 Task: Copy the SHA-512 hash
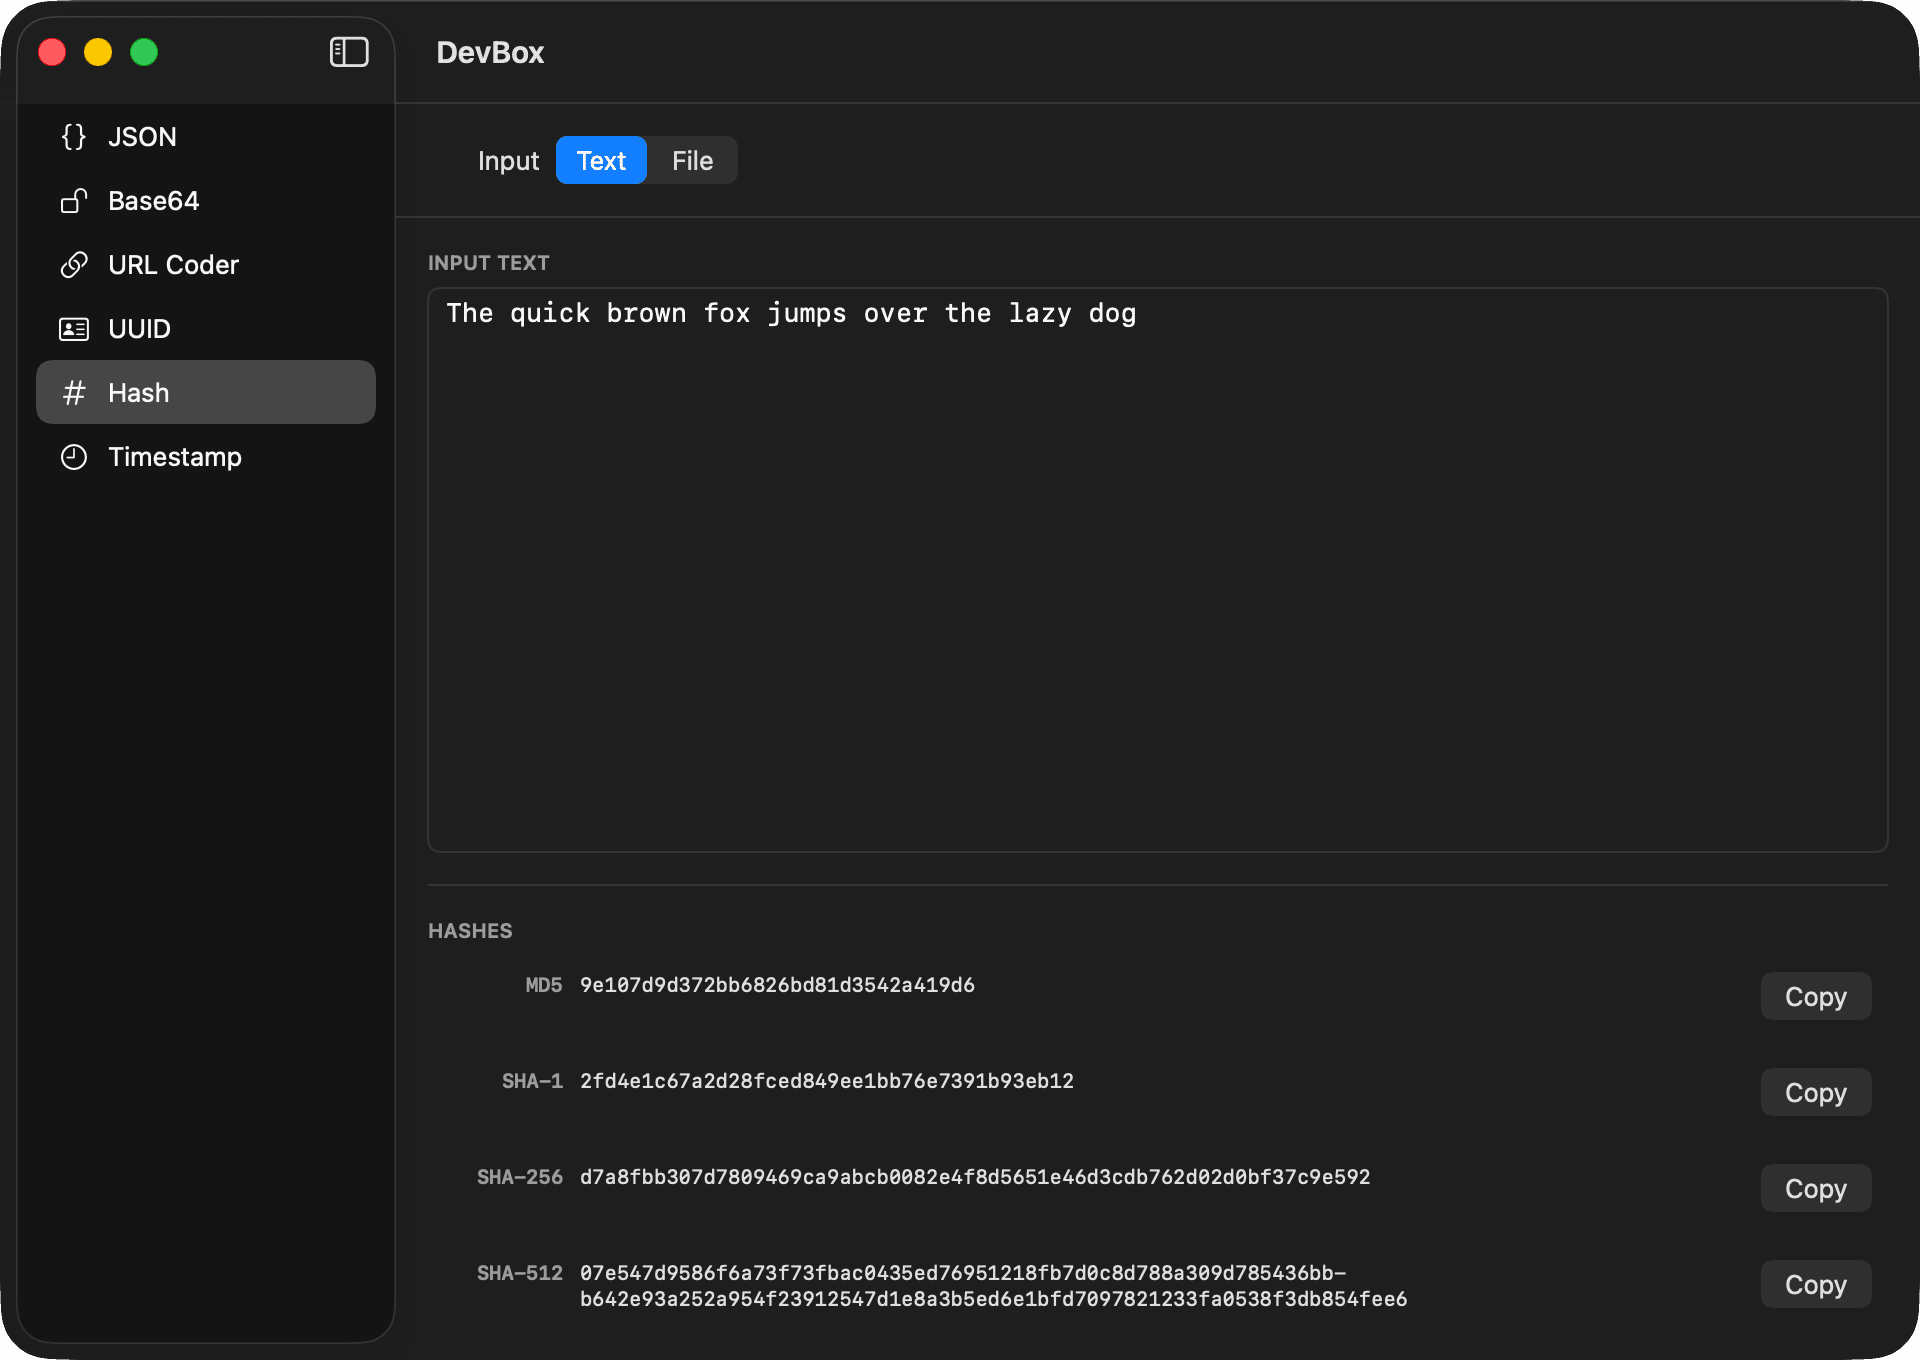pyautogui.click(x=1816, y=1285)
